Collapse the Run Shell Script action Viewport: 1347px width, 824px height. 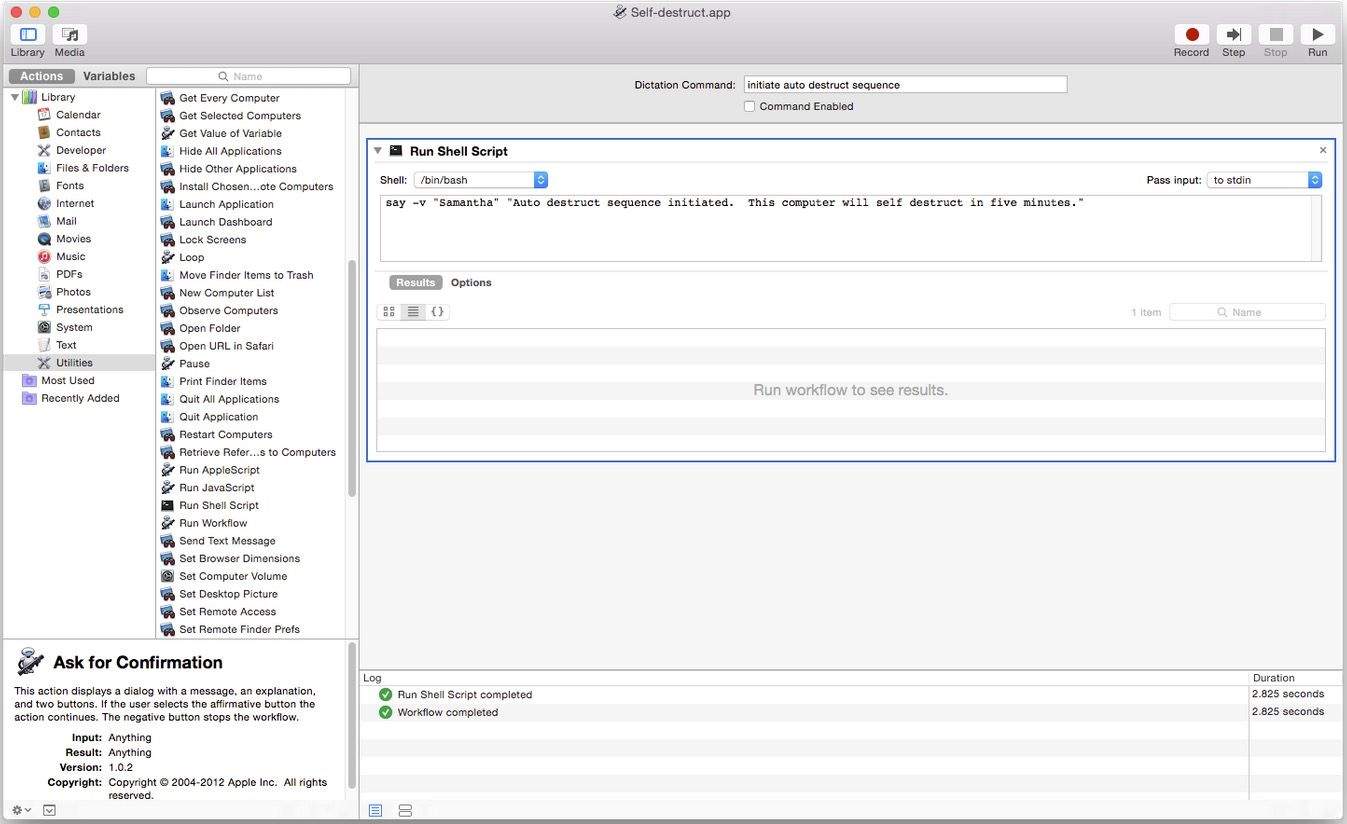(x=378, y=150)
